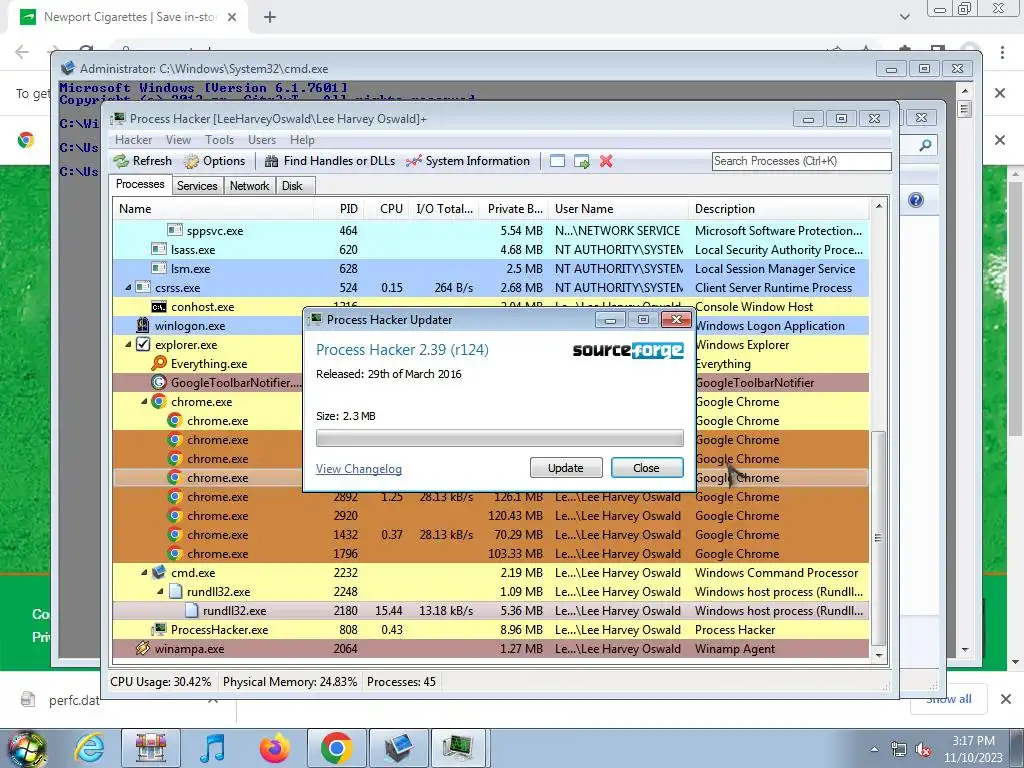This screenshot has width=1024, height=768.
Task: Click the Search Processes input field
Action: coord(801,161)
